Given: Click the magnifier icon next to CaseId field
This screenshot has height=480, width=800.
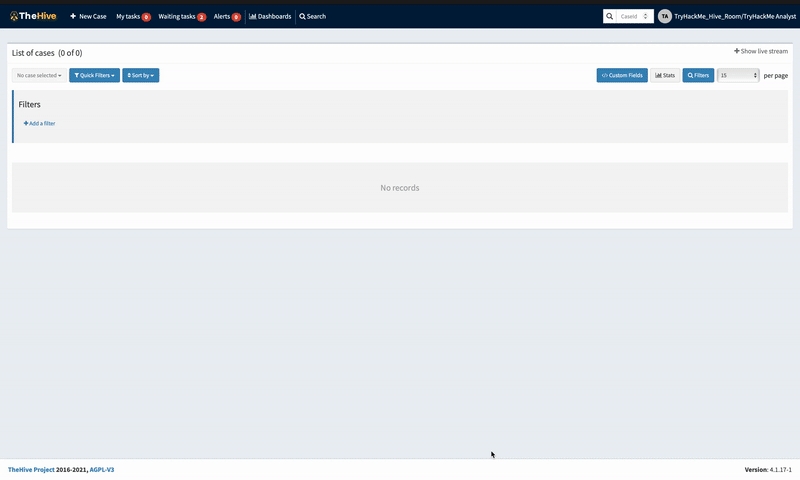Looking at the screenshot, I should tap(610, 16).
